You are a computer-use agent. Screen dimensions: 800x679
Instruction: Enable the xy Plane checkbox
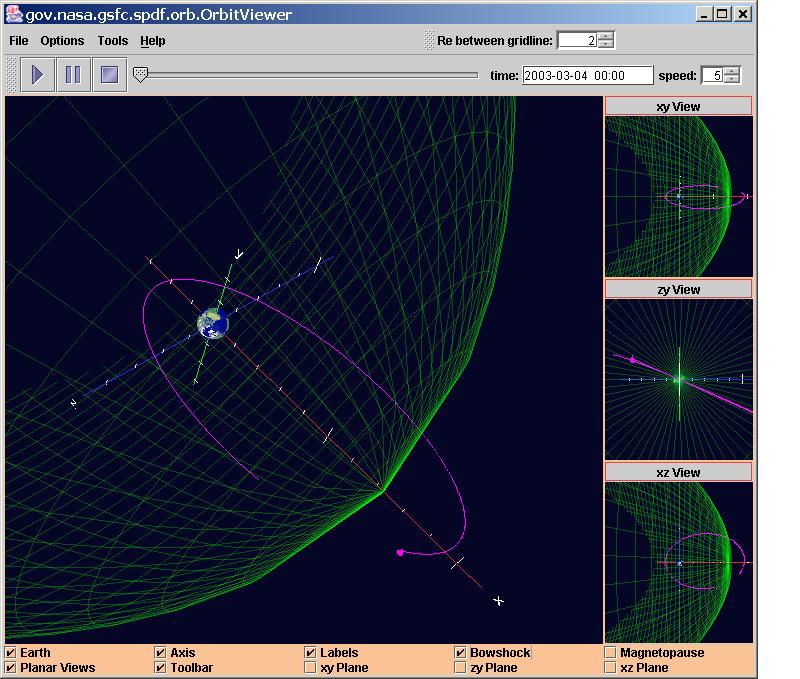[x=310, y=667]
